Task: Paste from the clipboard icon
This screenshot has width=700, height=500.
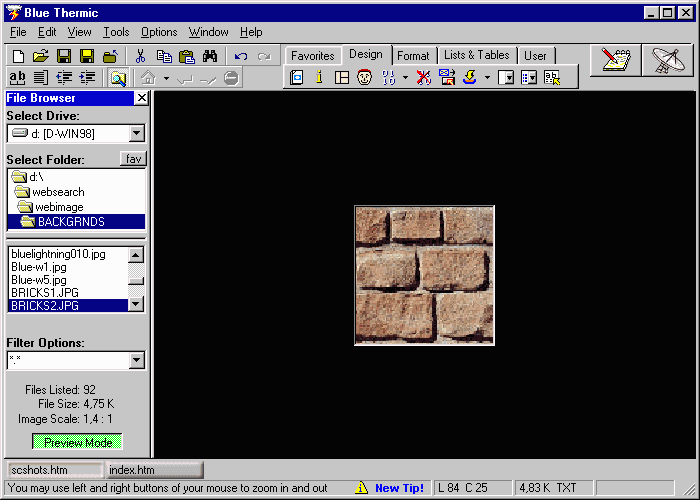Action: point(187,56)
